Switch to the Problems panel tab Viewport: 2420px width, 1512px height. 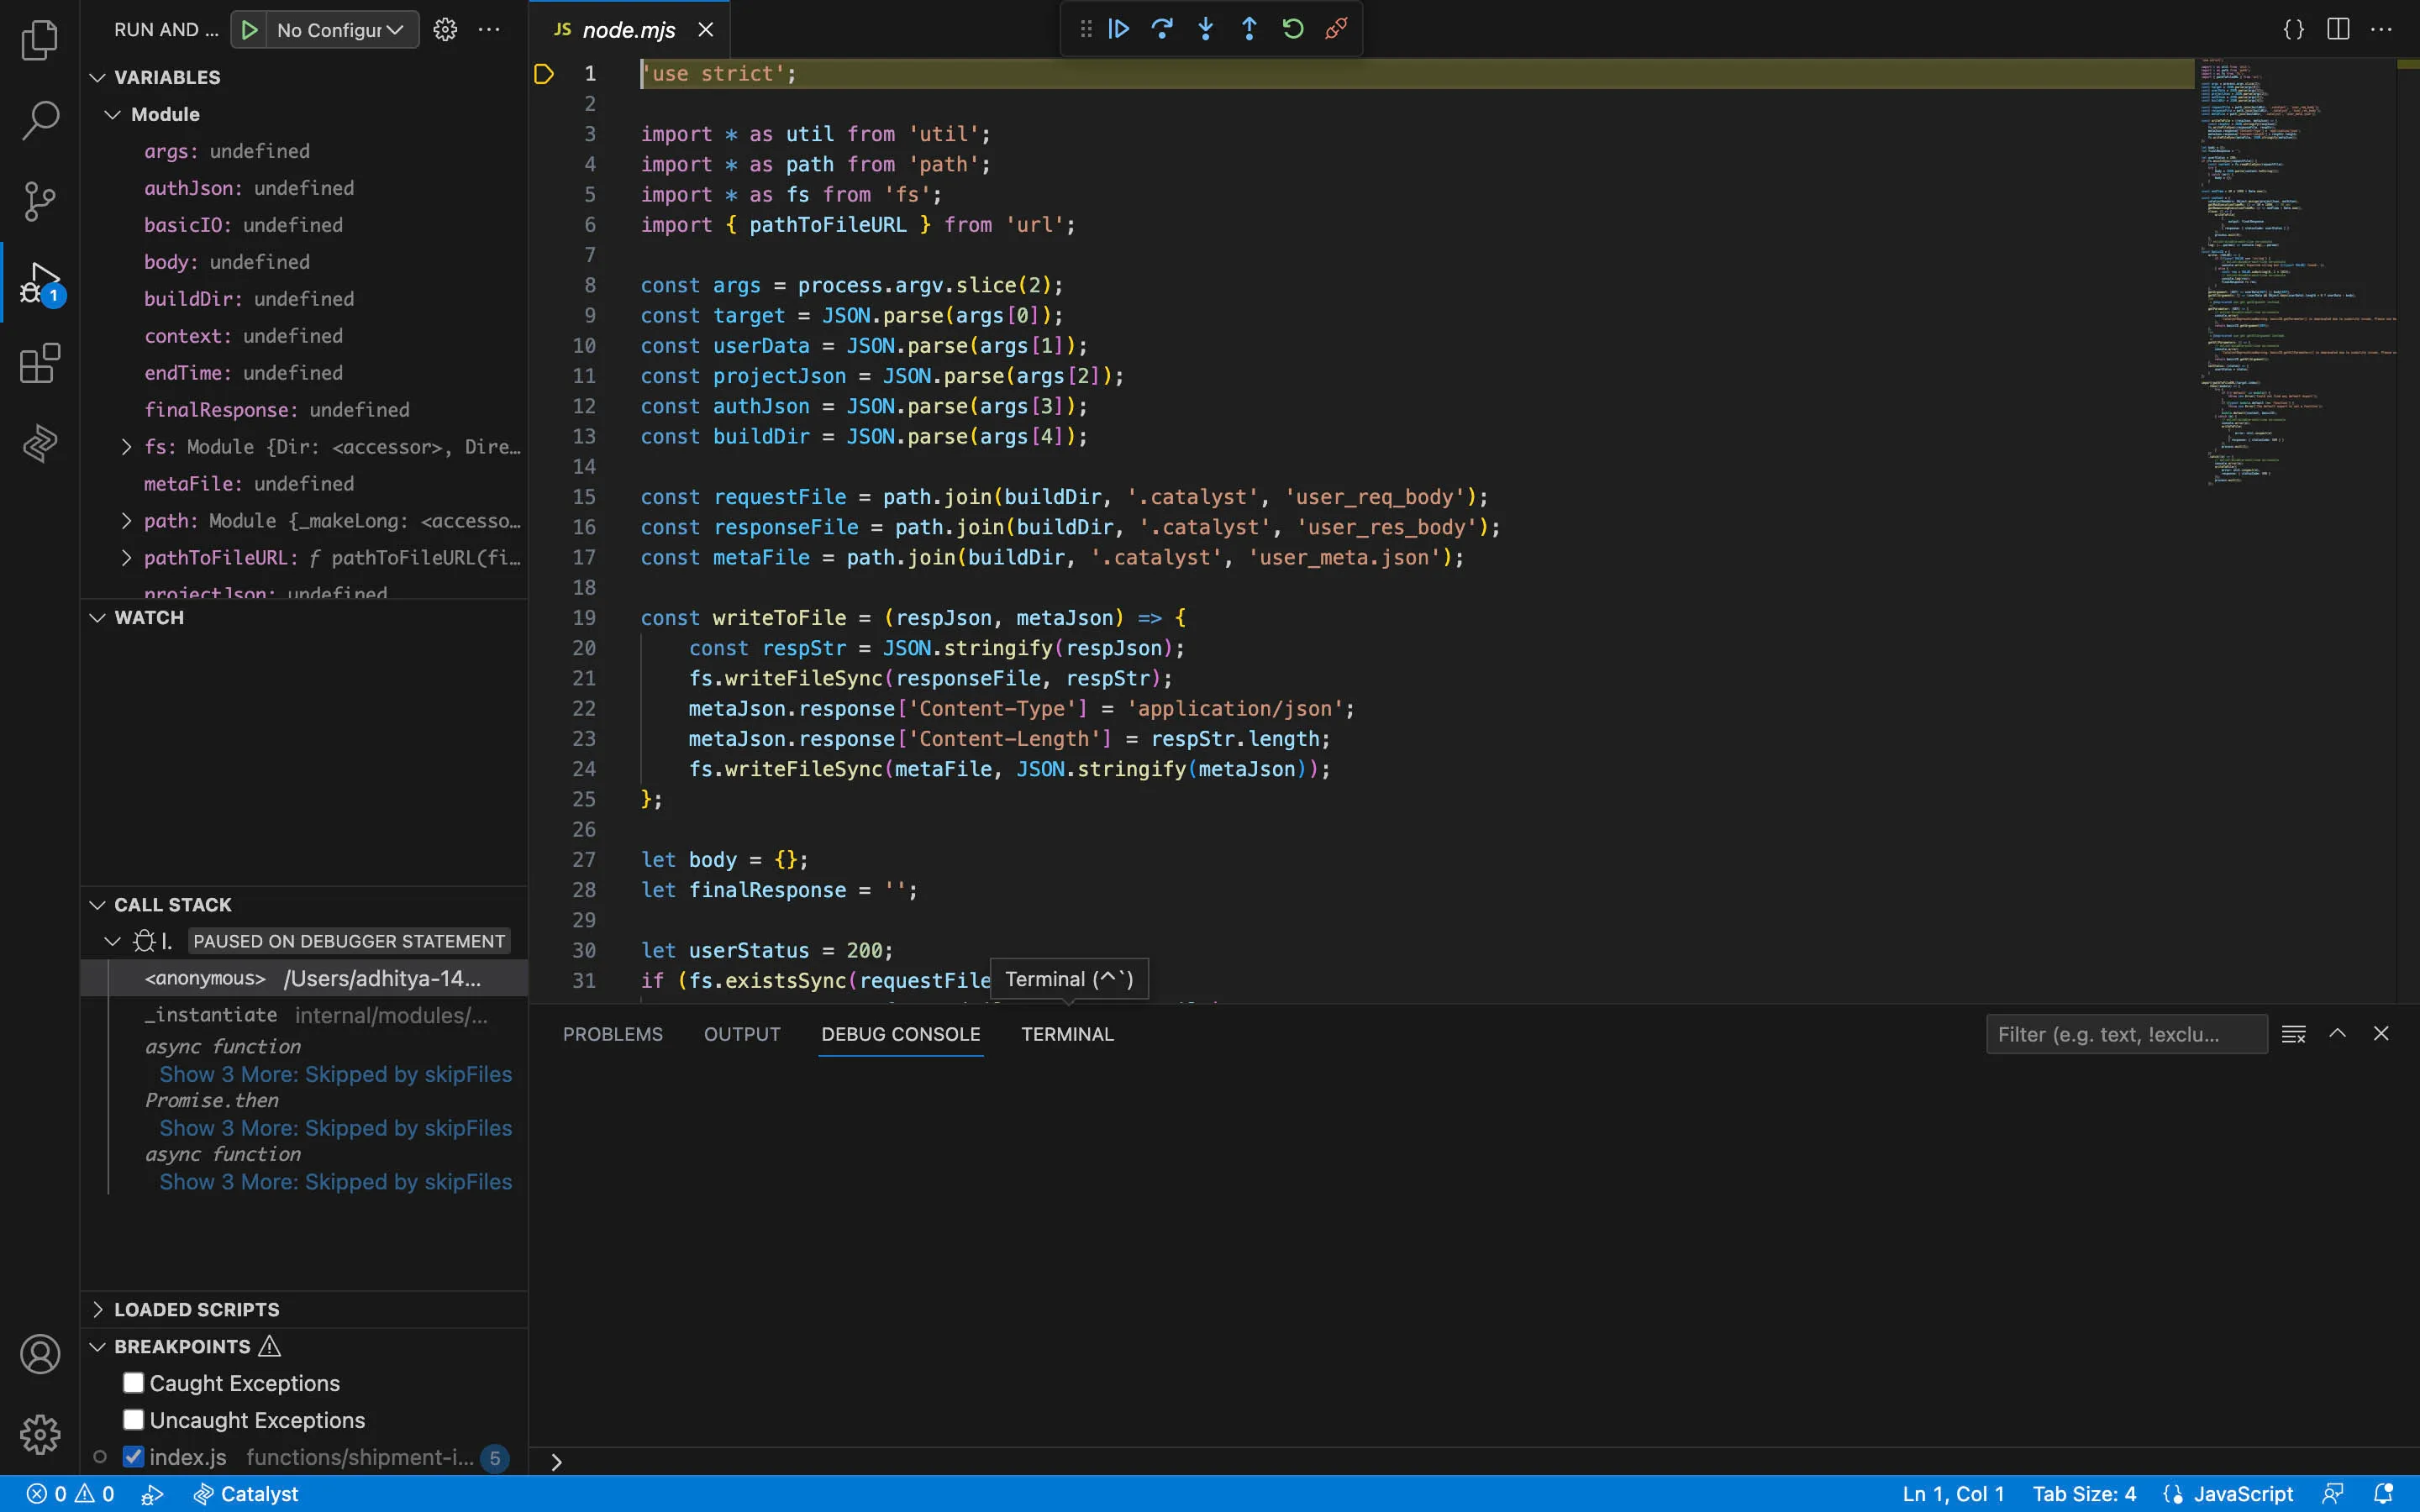pos(612,1034)
